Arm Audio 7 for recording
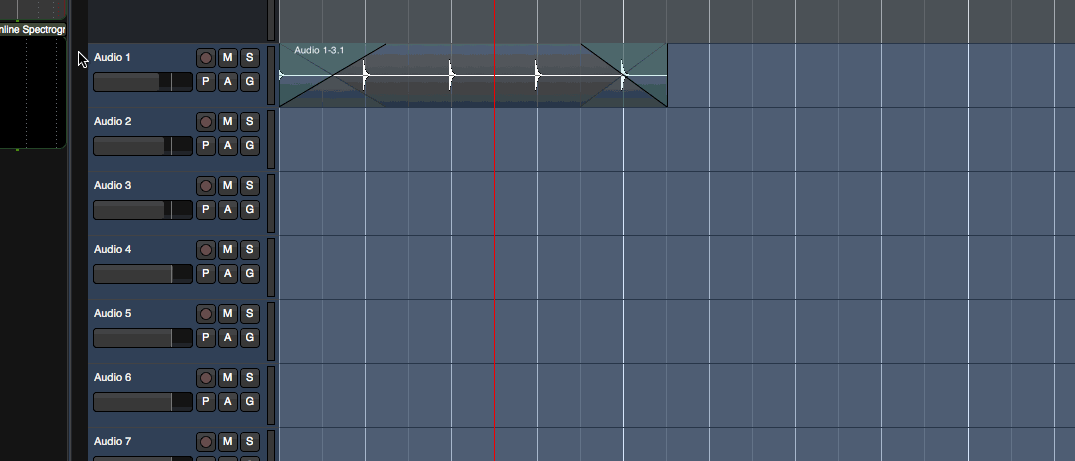Viewport: 1075px width, 461px height. (206, 442)
